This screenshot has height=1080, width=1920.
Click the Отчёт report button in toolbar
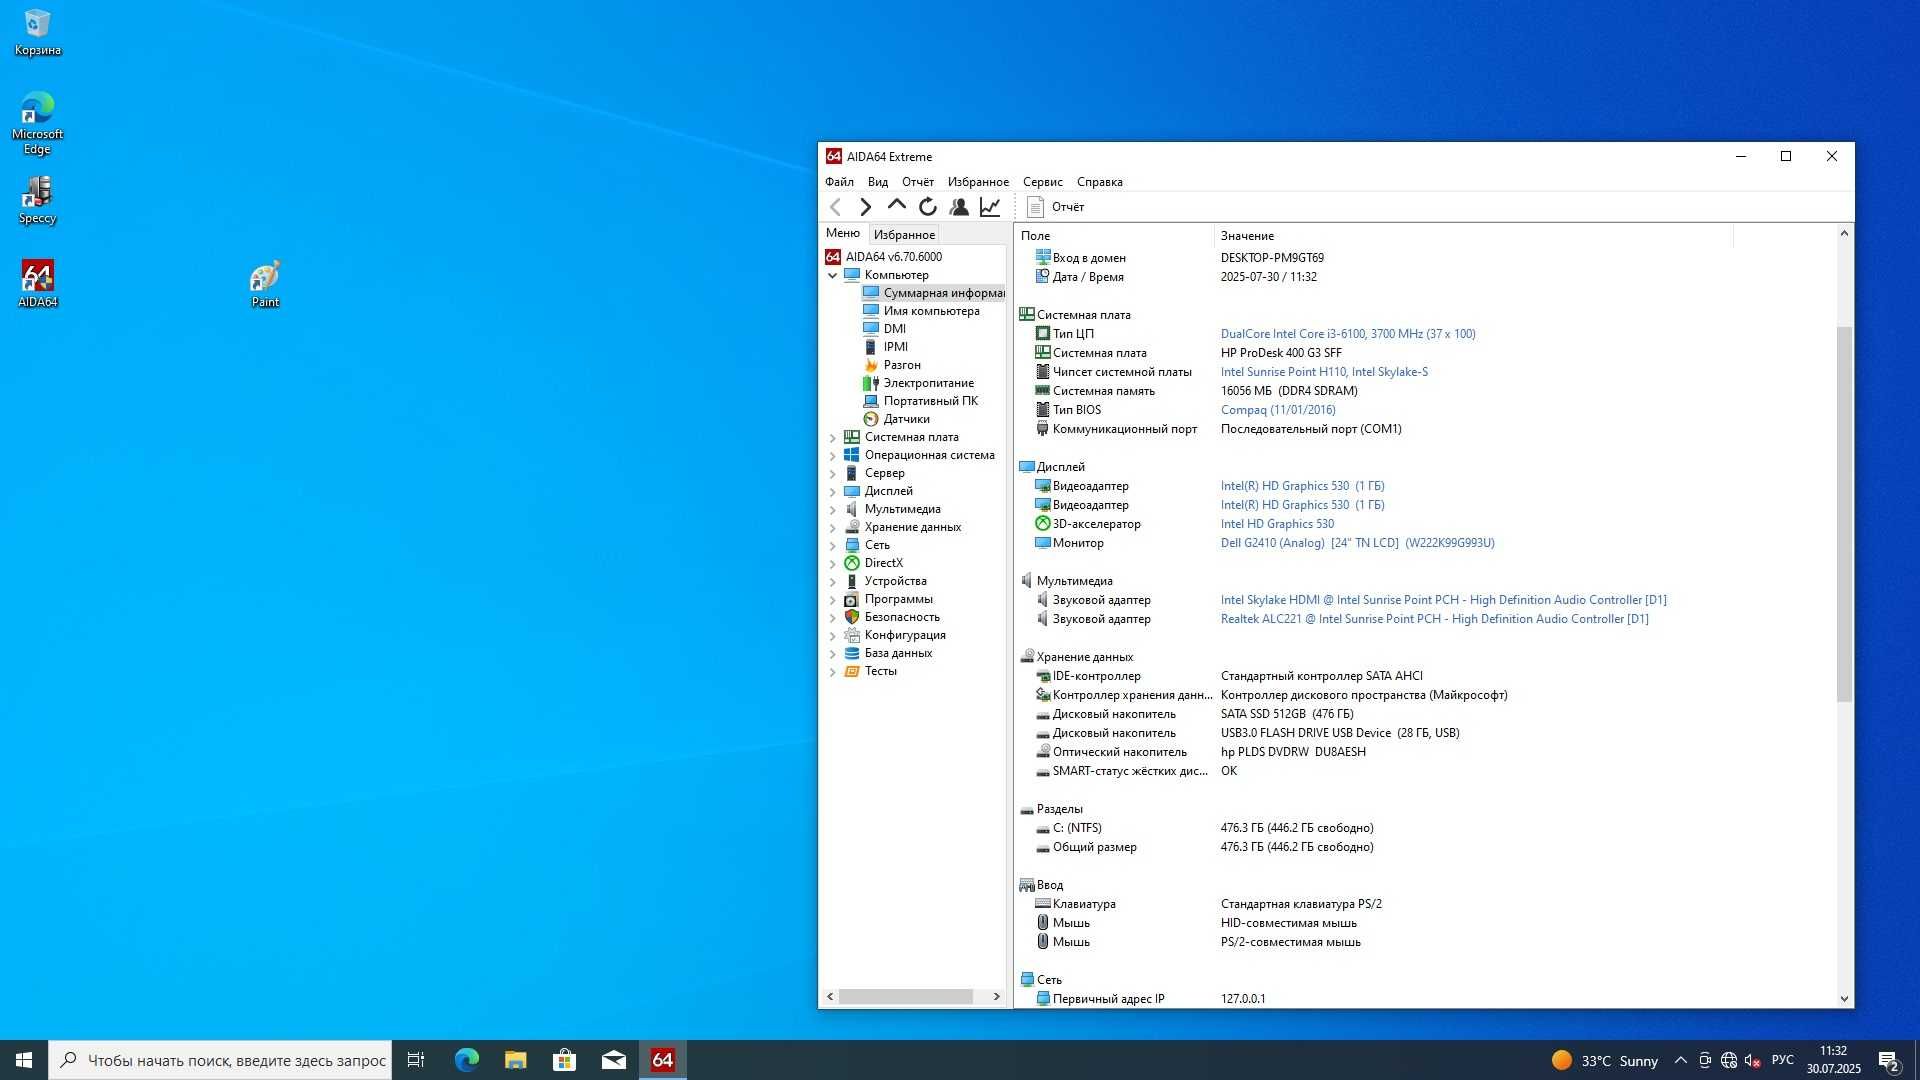coord(1056,207)
